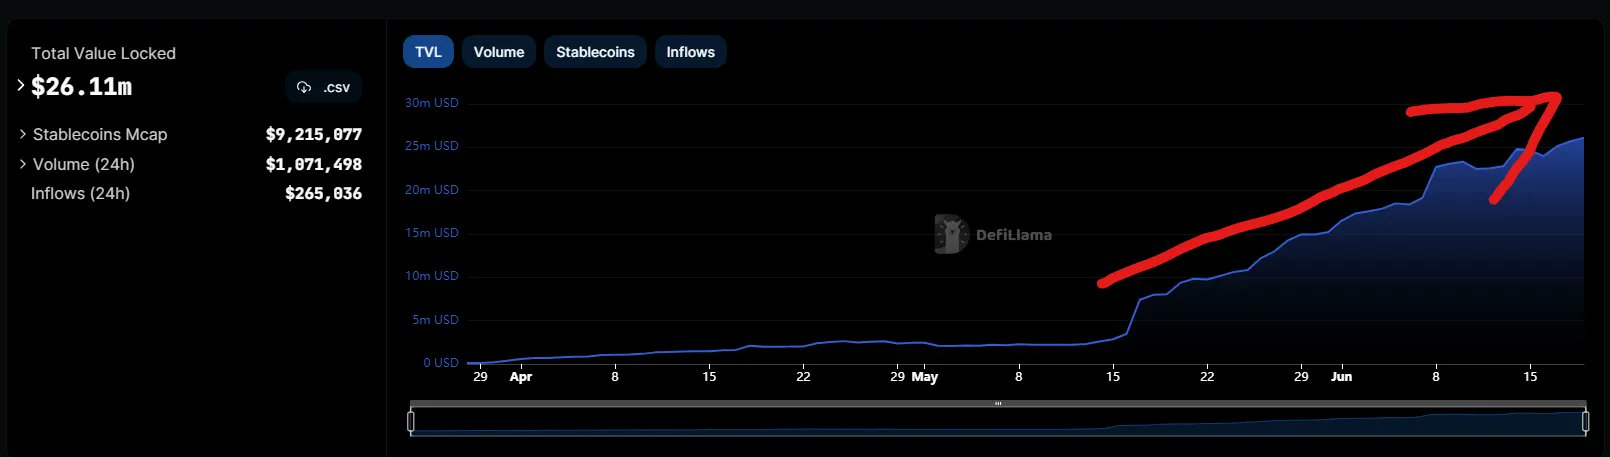1610x457 pixels.
Task: Click the Apr label on the date axis
Action: pos(521,377)
